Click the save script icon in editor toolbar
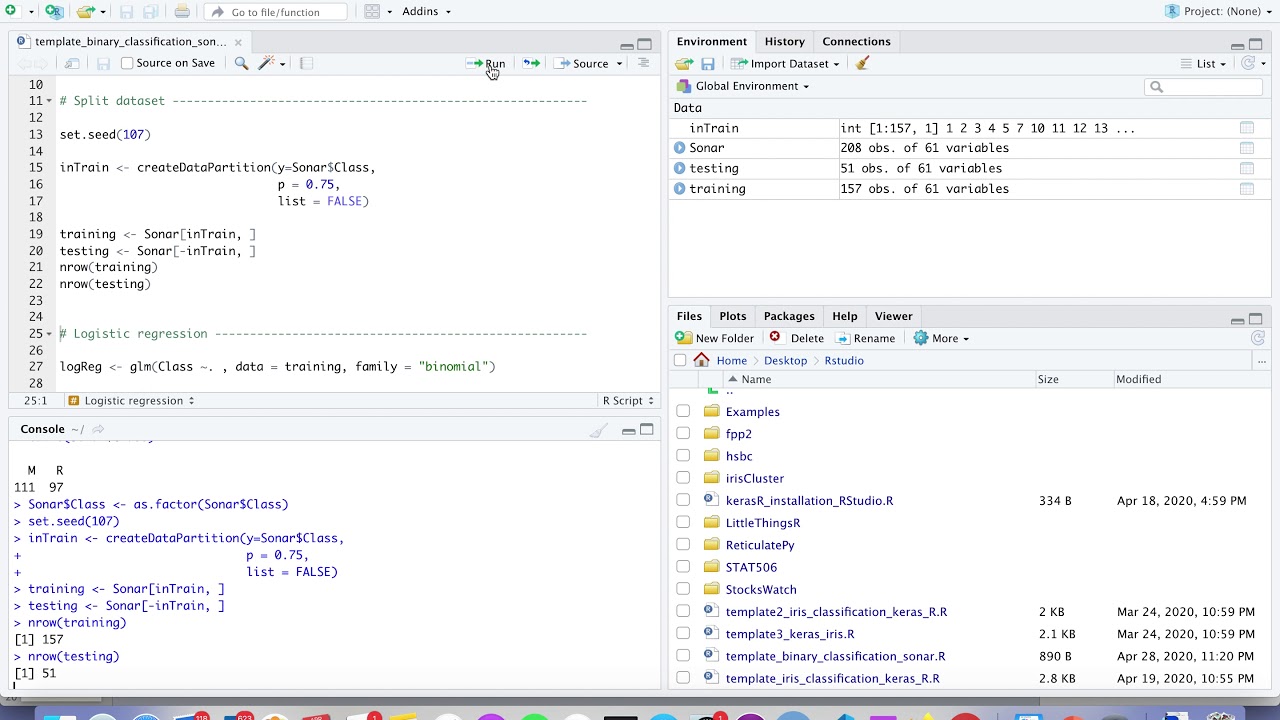The height and width of the screenshot is (720, 1280). point(103,63)
